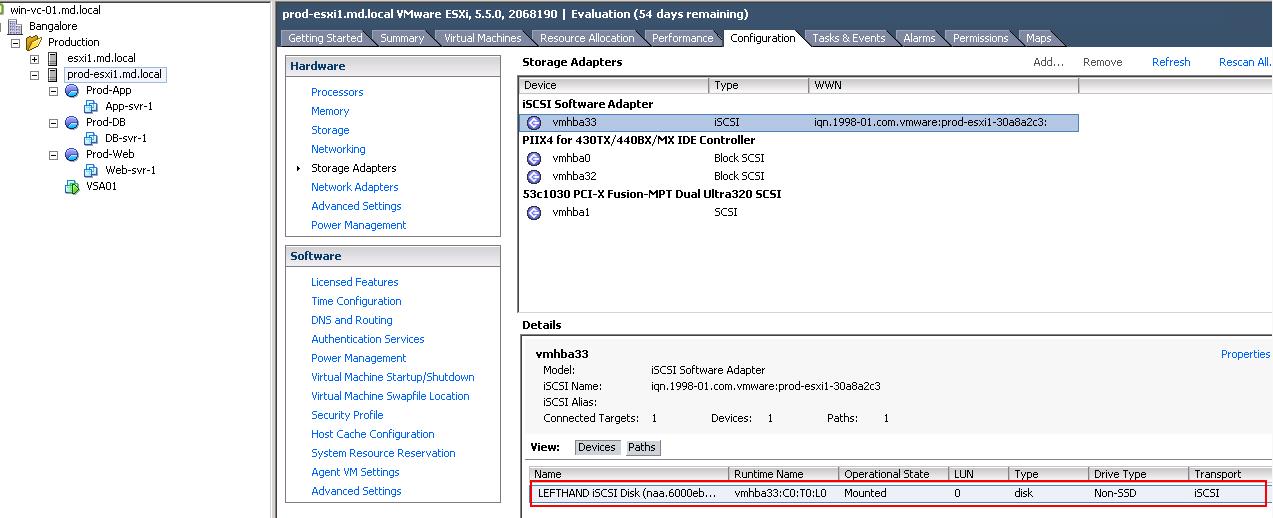Image resolution: width=1273 pixels, height=518 pixels.
Task: Click the win-vc-01.md.local vCenter icon
Action: coord(3,10)
